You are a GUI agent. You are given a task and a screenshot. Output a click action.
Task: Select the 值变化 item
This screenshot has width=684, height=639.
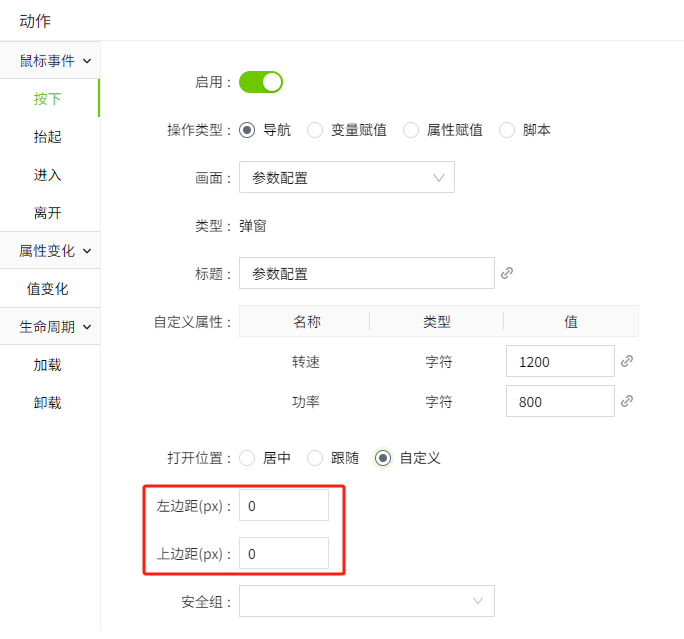pos(47,289)
